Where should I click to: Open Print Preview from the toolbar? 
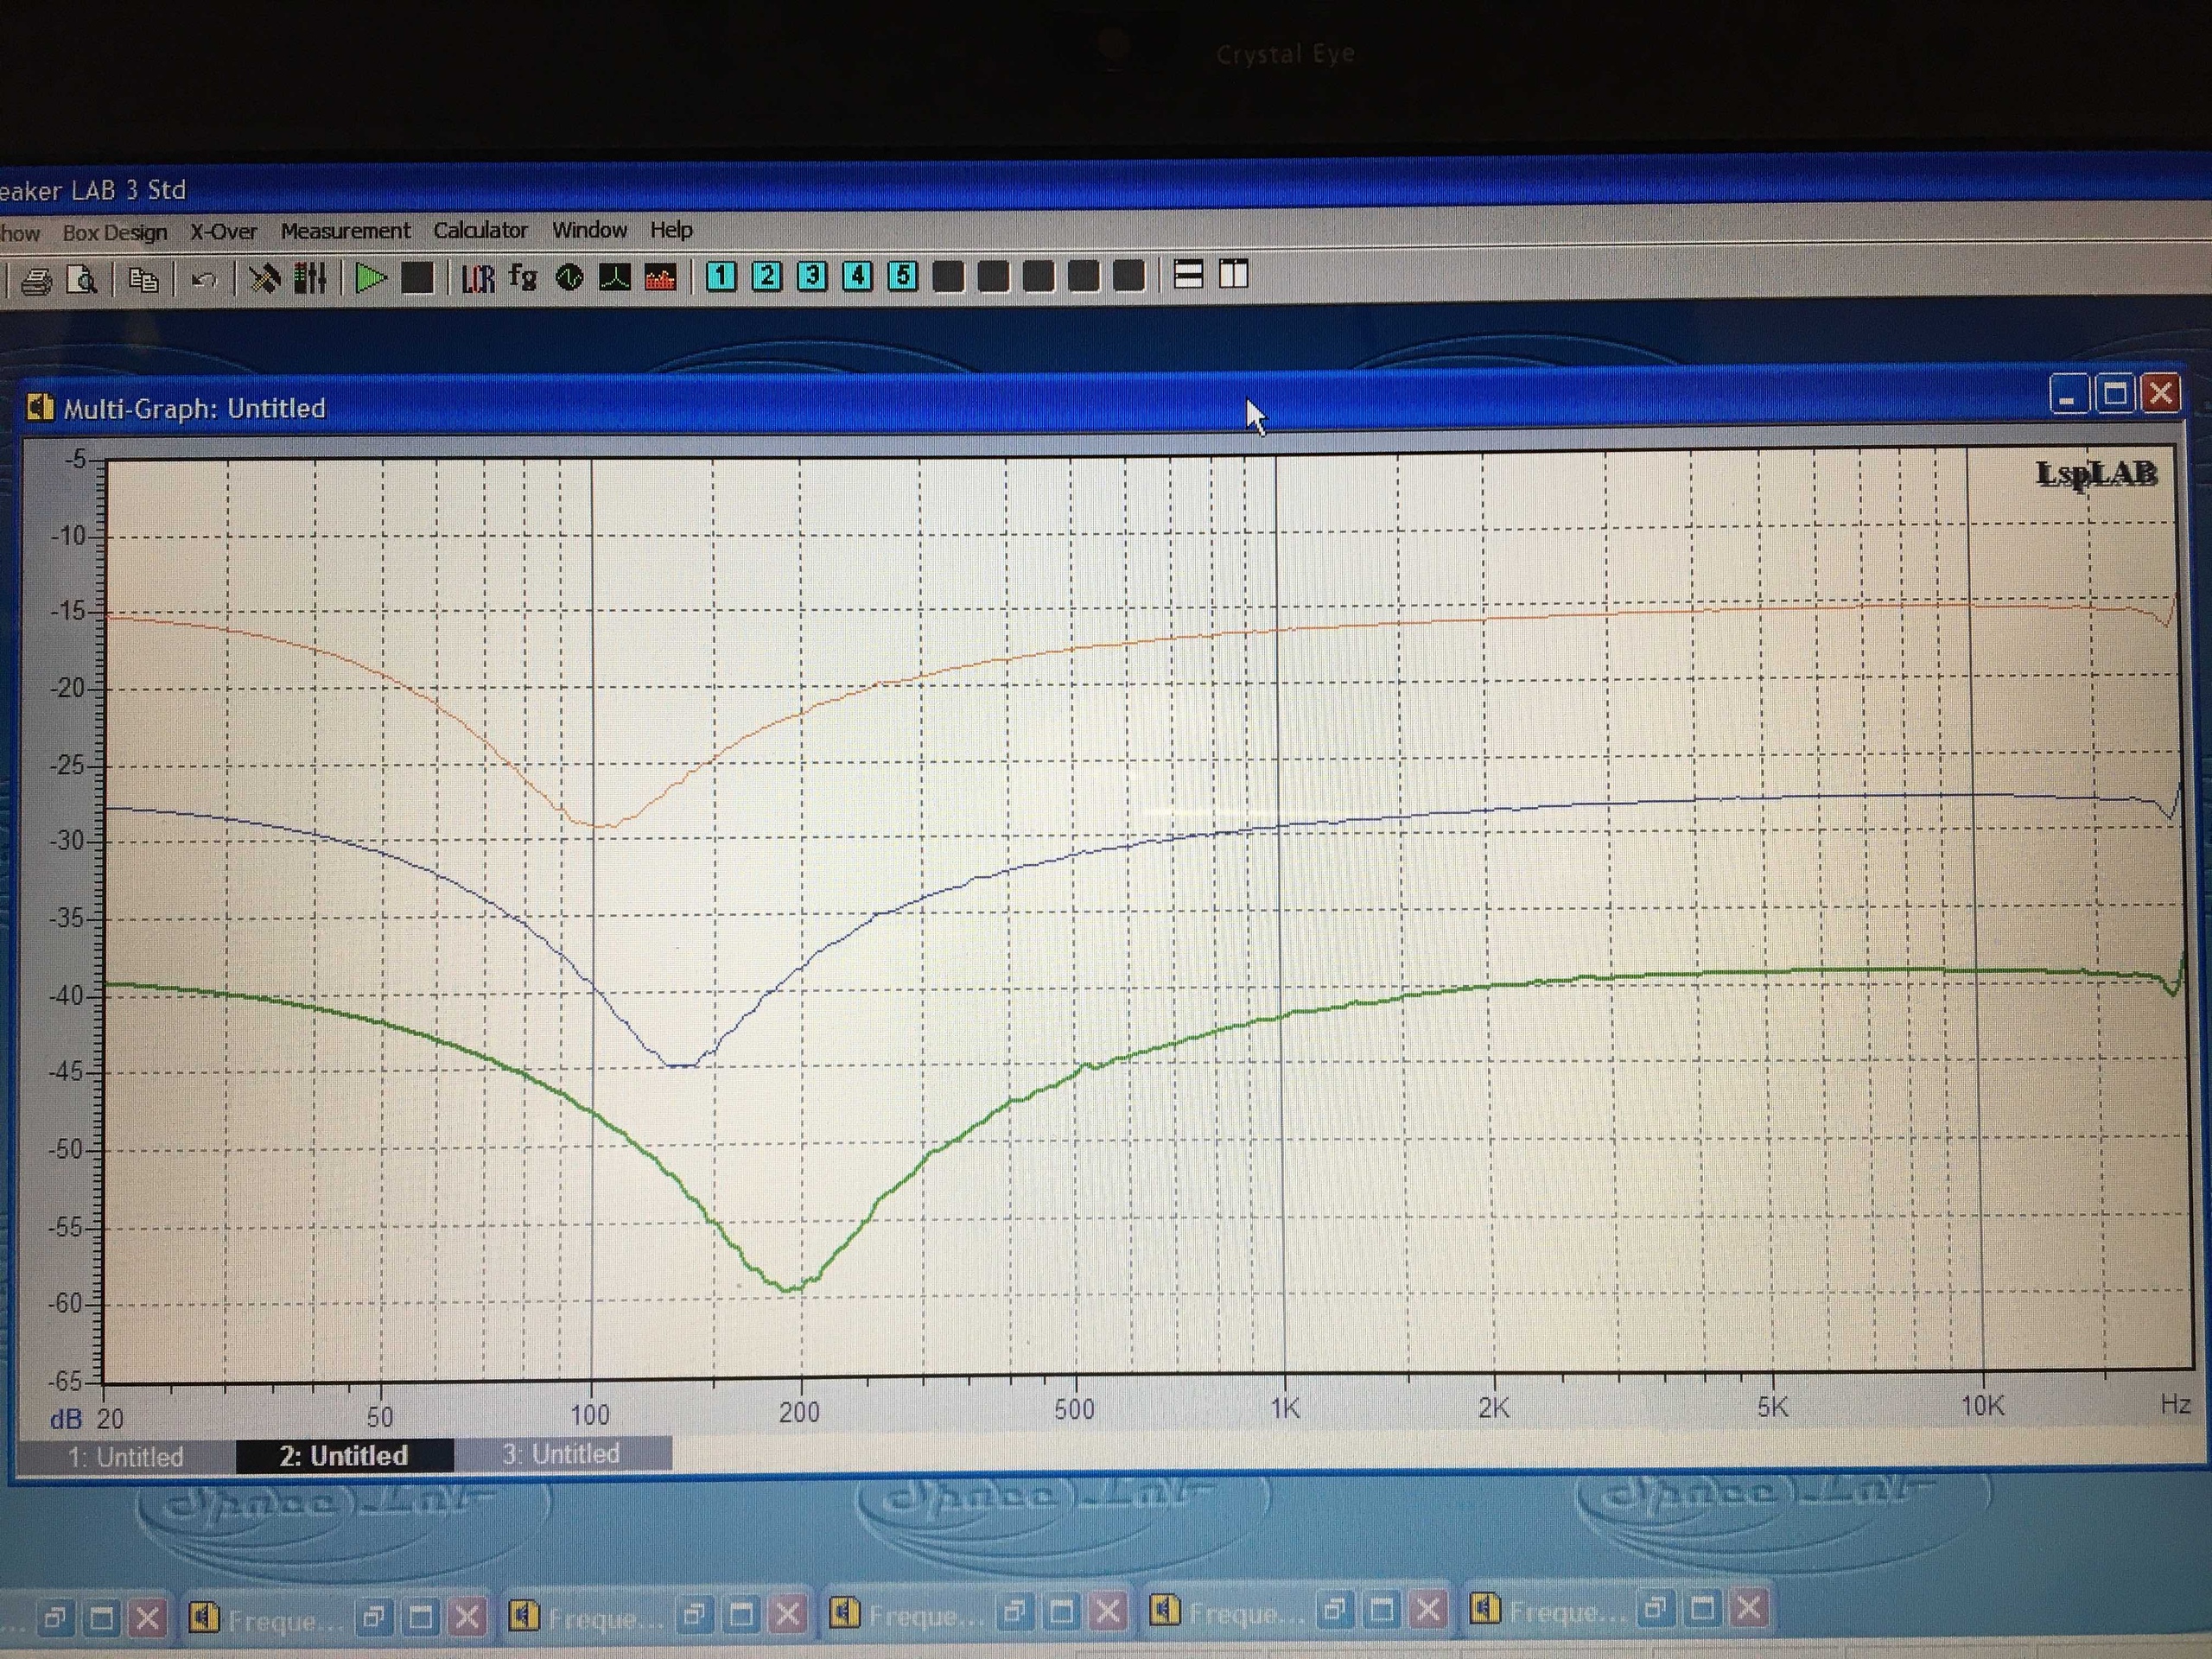click(83, 280)
